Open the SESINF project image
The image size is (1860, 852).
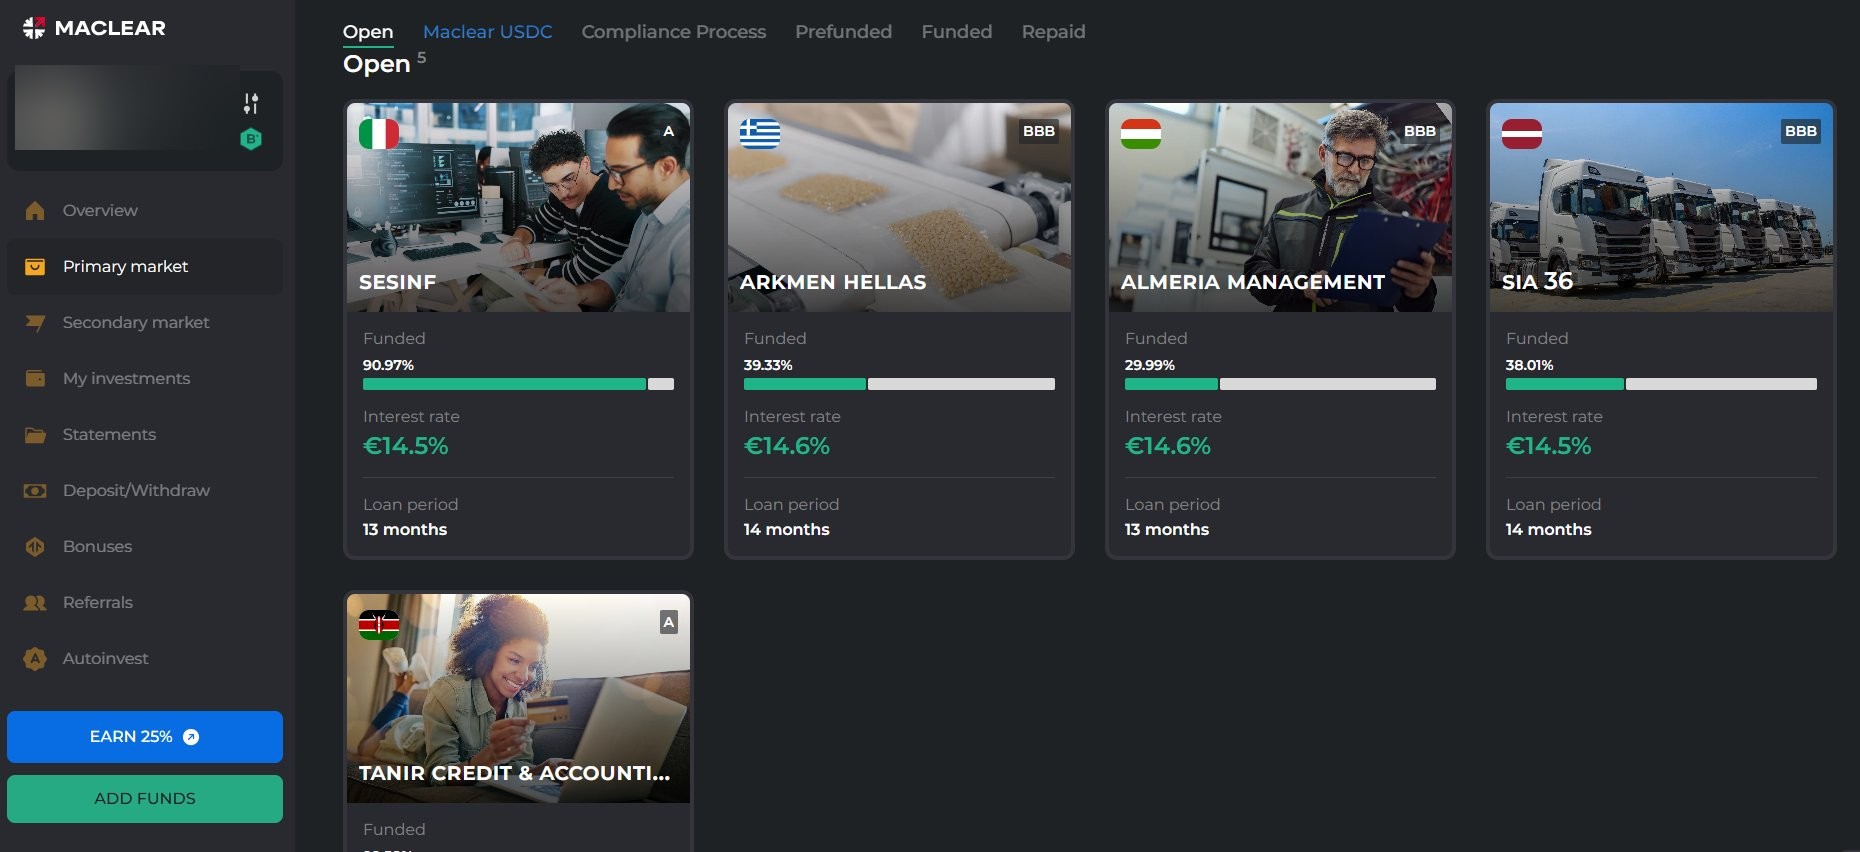(518, 207)
